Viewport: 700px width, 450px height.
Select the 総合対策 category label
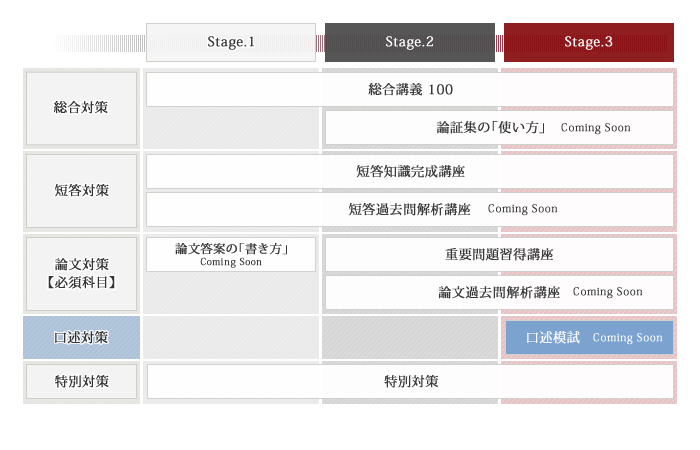pos(81,108)
